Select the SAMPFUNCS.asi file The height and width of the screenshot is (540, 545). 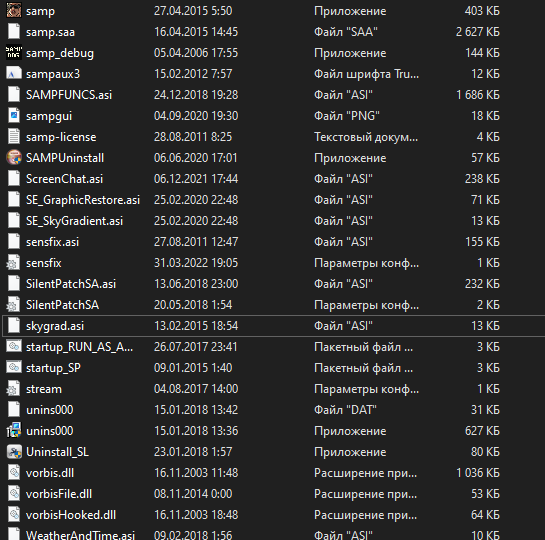click(69, 95)
